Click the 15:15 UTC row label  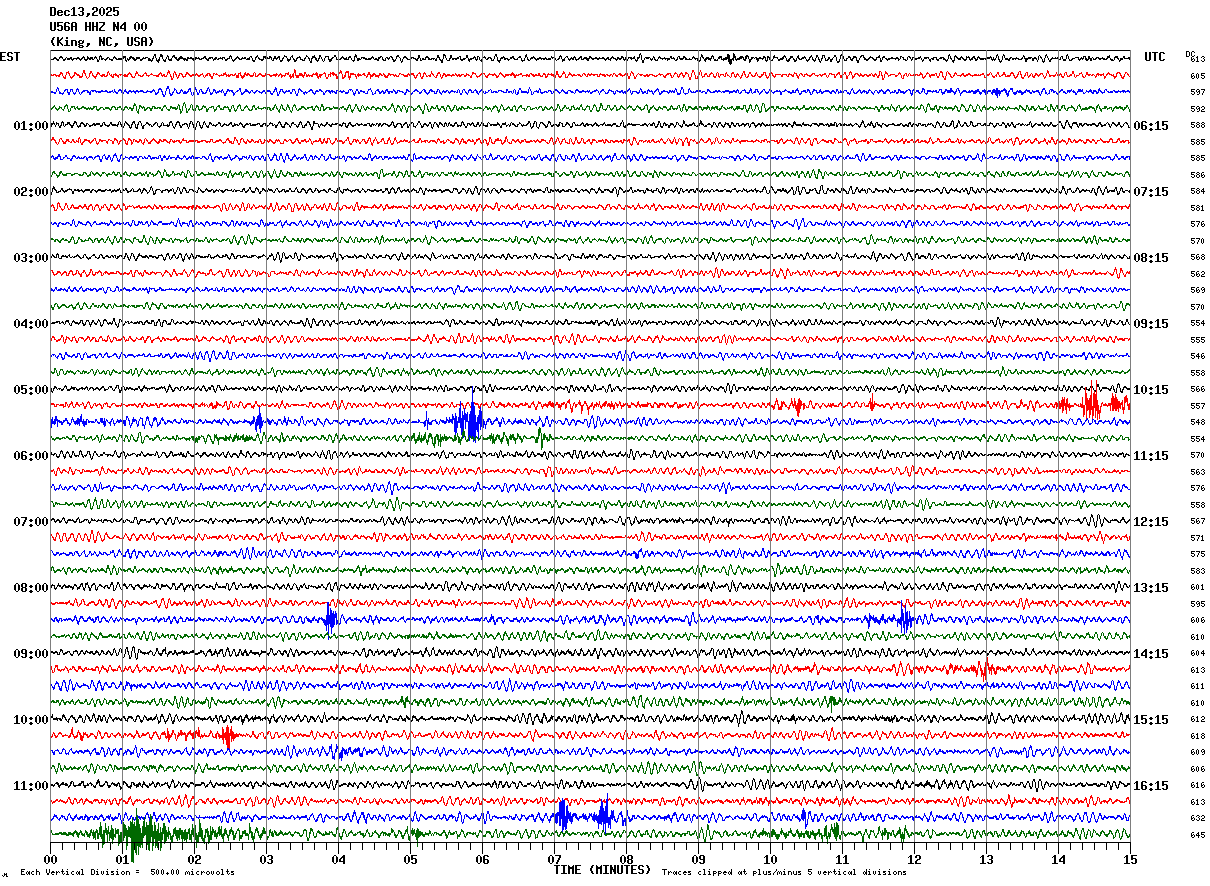1151,720
